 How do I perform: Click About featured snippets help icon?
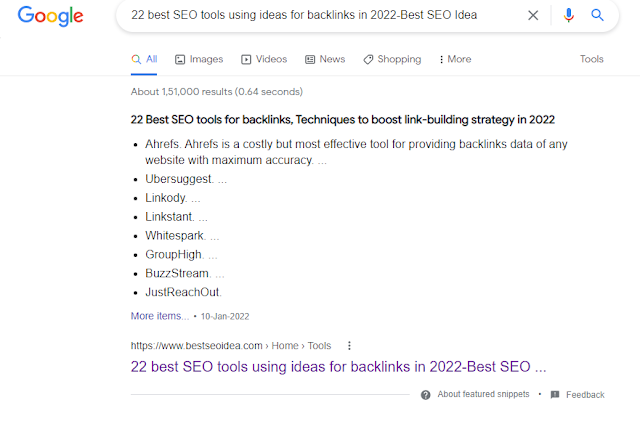coord(425,395)
